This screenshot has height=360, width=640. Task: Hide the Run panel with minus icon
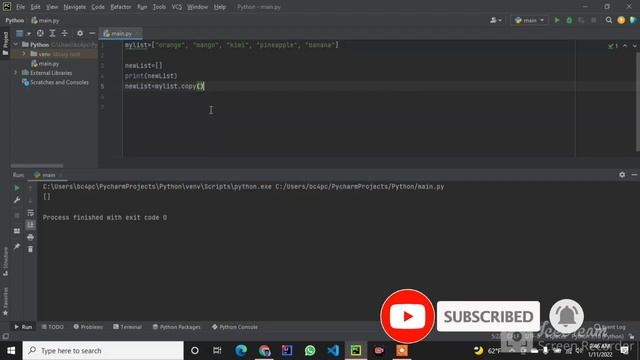pyautogui.click(x=634, y=175)
